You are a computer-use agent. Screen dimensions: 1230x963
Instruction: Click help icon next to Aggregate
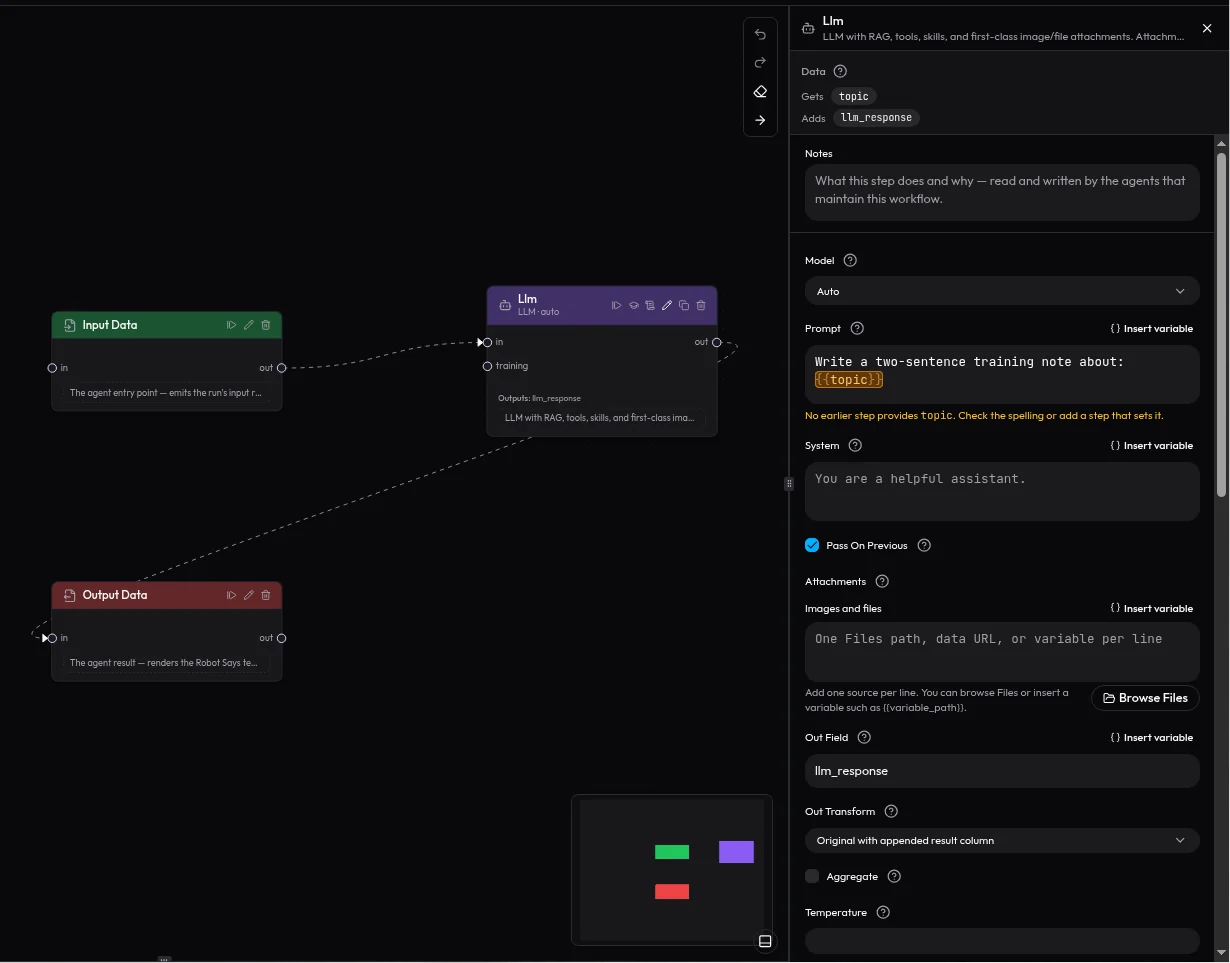[x=894, y=876]
